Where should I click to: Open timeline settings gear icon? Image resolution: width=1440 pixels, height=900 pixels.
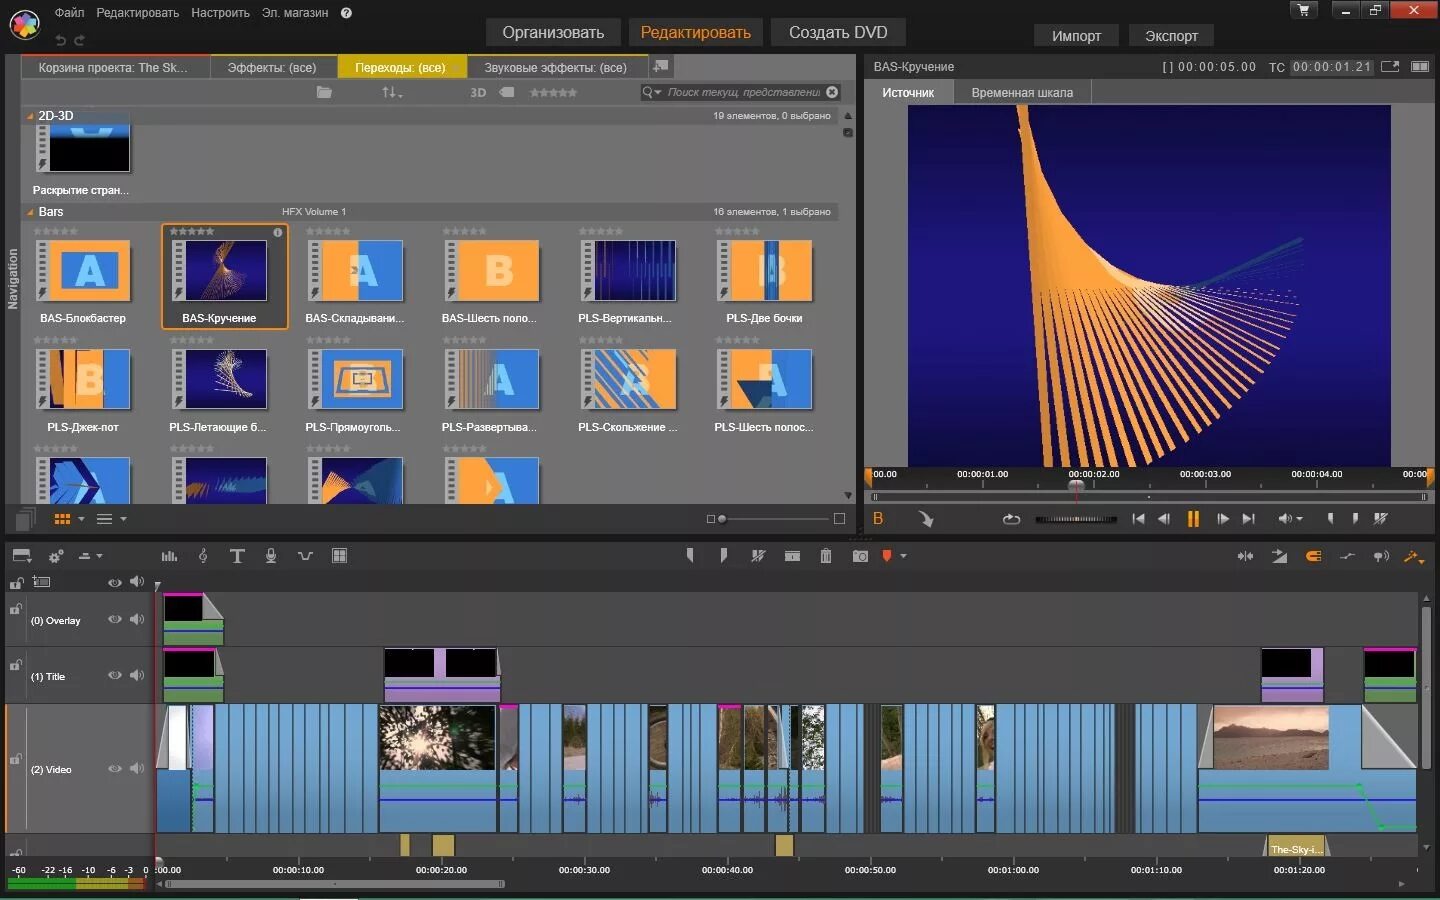pos(56,556)
